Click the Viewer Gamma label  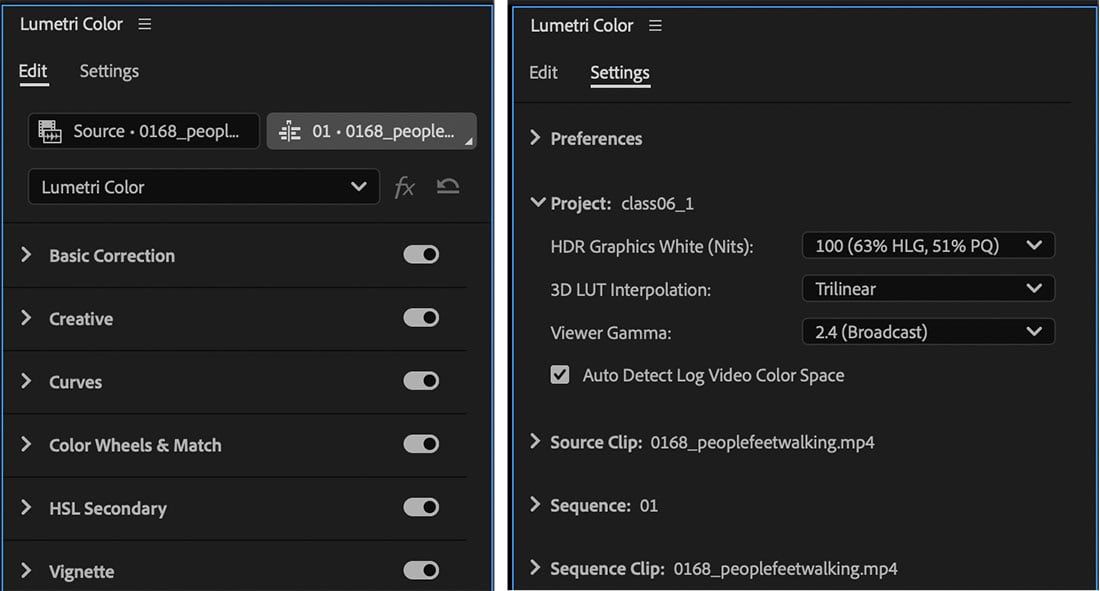(610, 333)
